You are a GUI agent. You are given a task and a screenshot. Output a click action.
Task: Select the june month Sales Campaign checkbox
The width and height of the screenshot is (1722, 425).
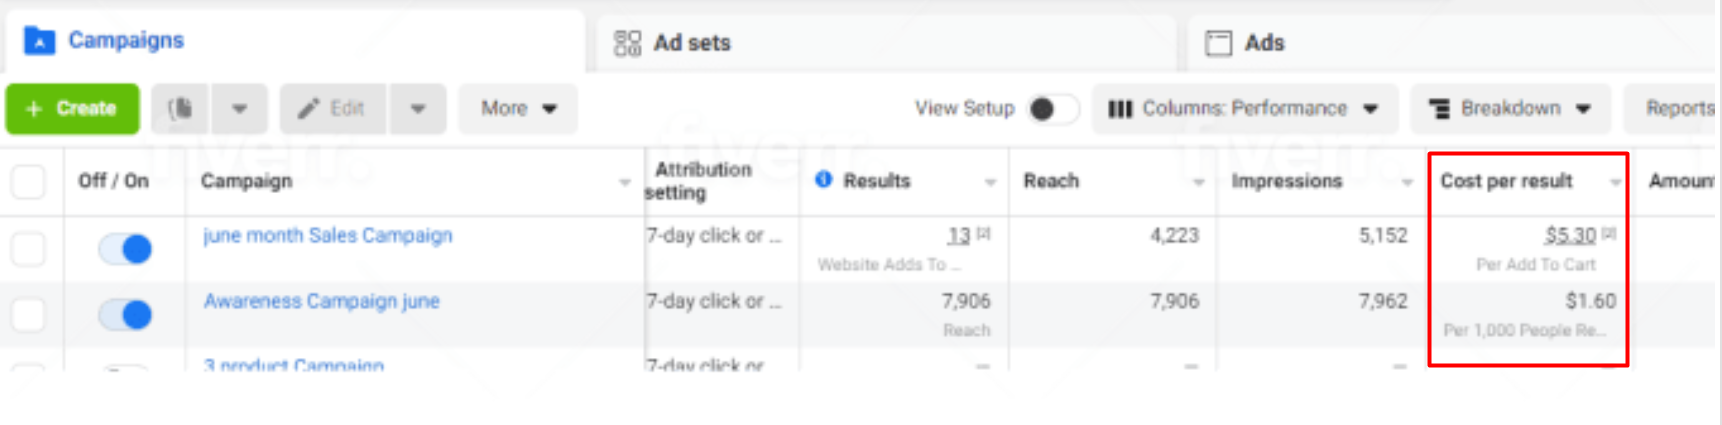pyautogui.click(x=28, y=249)
